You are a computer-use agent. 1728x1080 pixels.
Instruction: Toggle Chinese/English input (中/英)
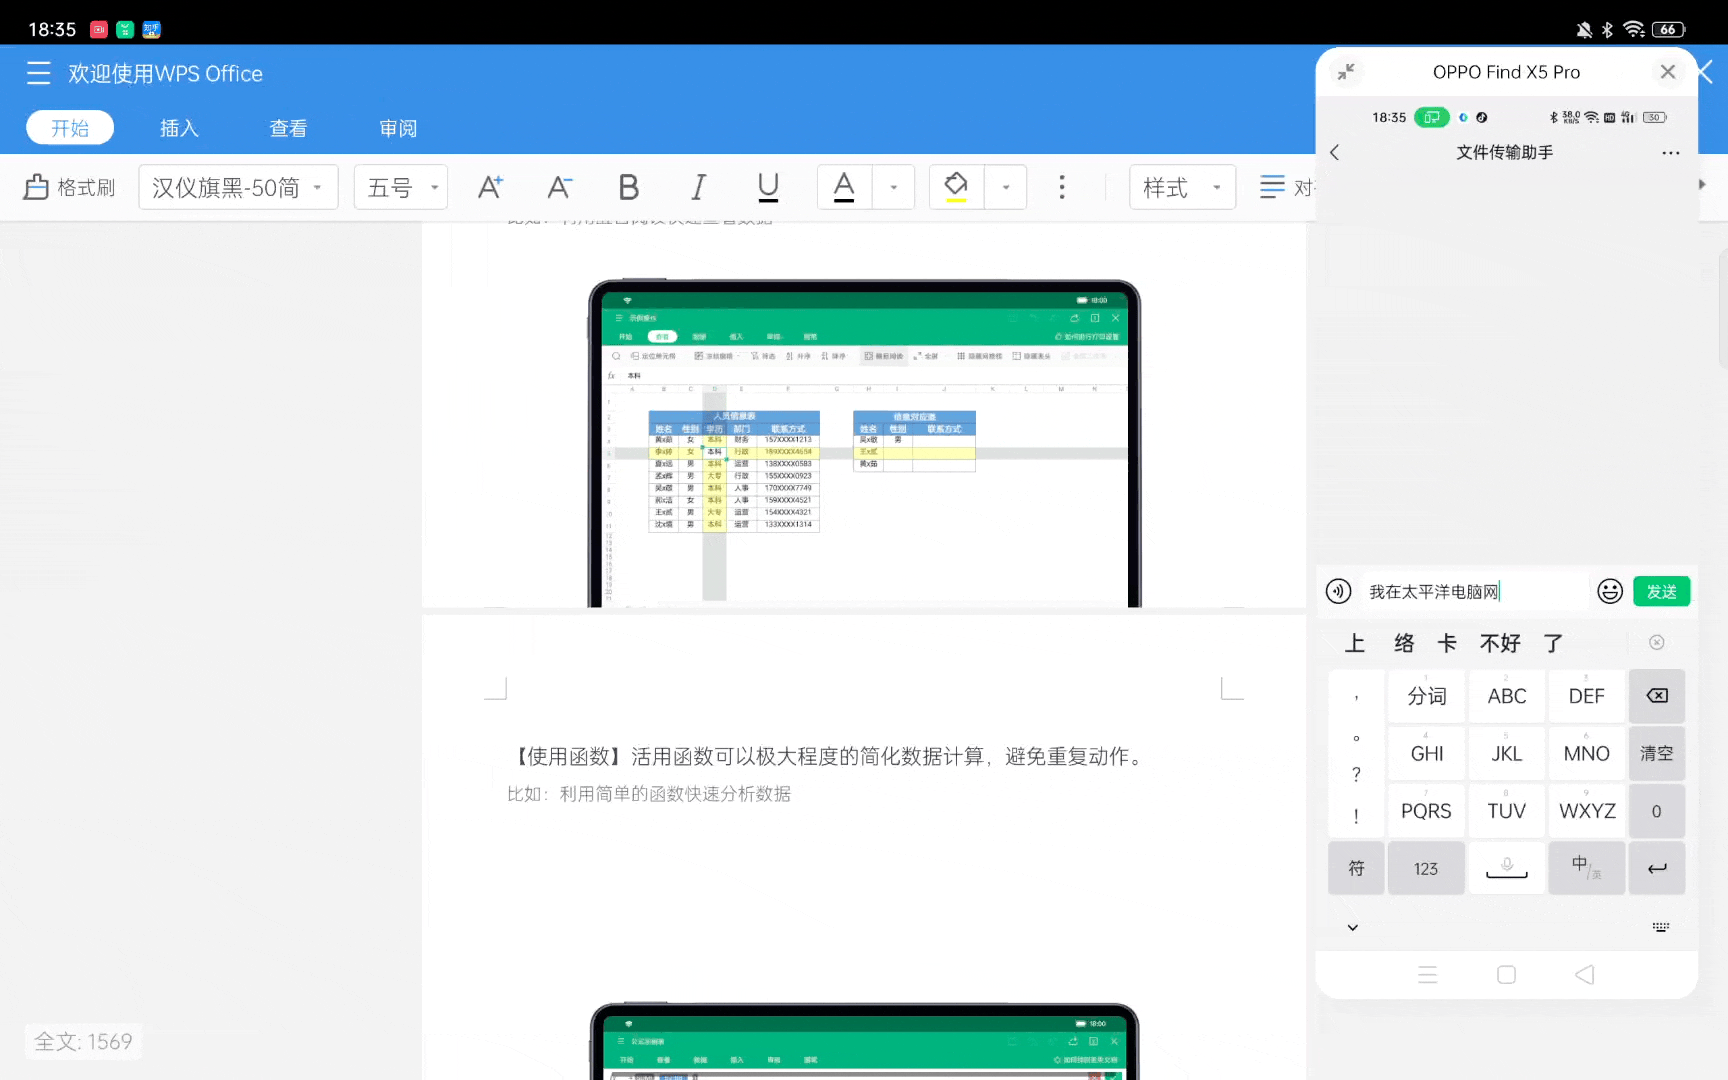[x=1587, y=868]
